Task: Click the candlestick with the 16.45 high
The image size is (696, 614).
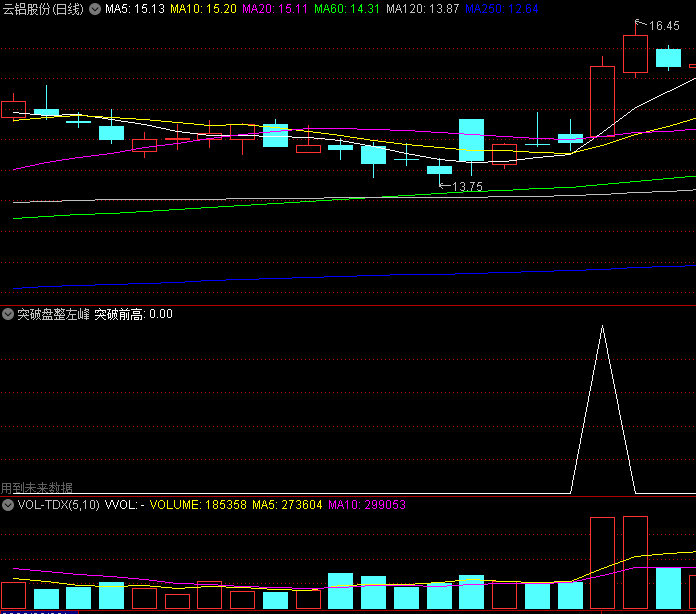Action: pos(635,54)
